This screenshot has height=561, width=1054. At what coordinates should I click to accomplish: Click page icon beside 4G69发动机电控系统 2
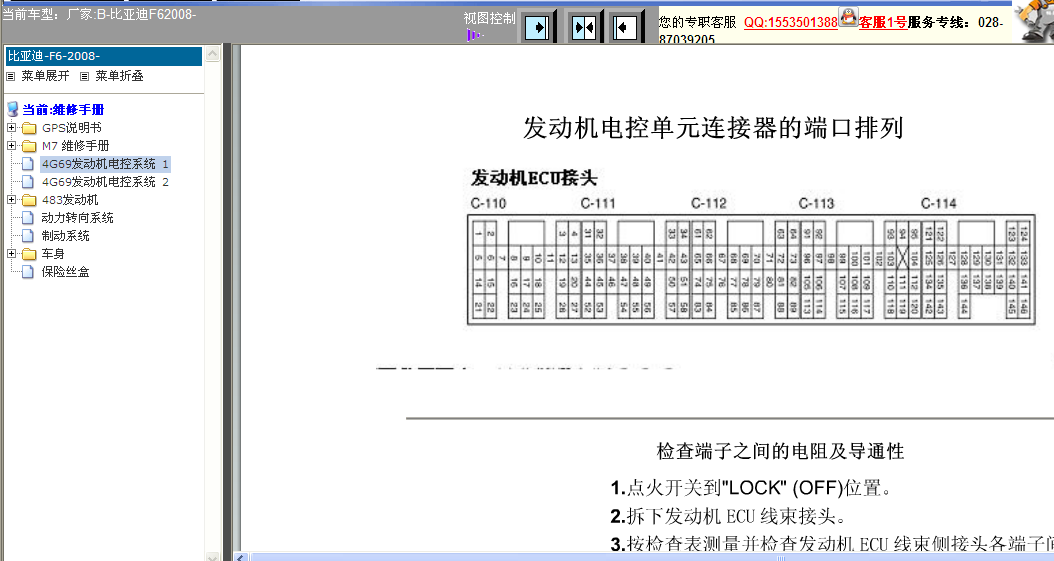[x=28, y=182]
